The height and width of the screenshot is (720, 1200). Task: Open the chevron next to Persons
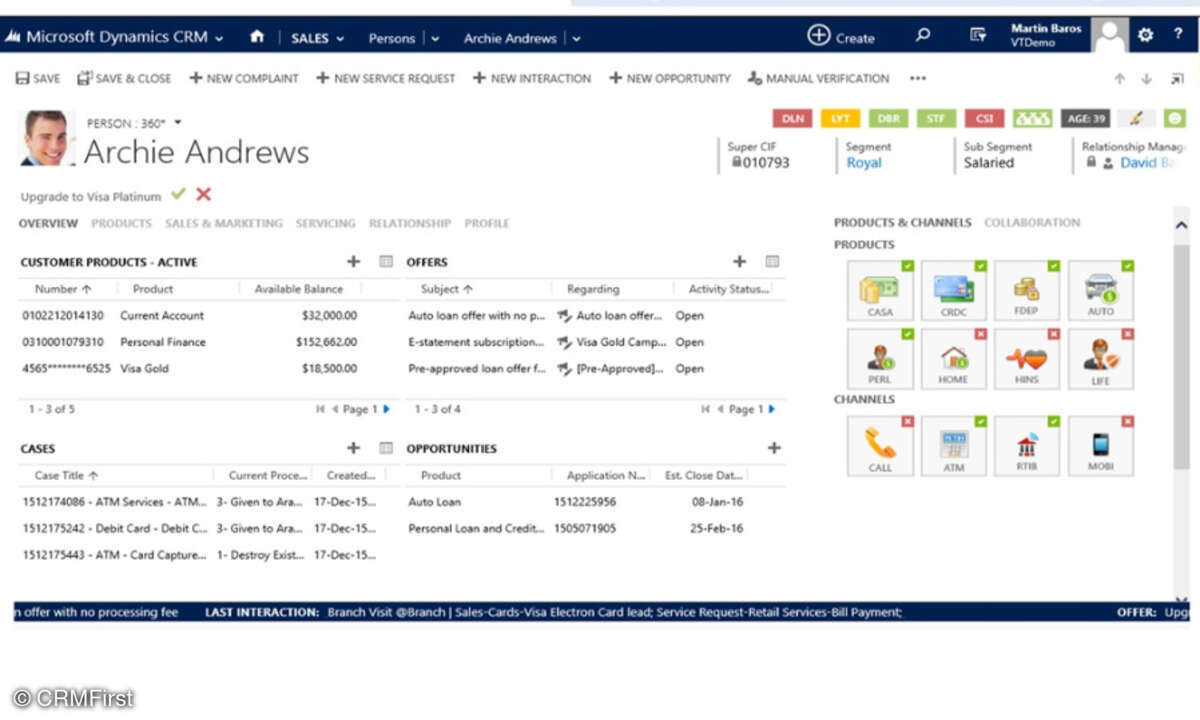[435, 39]
